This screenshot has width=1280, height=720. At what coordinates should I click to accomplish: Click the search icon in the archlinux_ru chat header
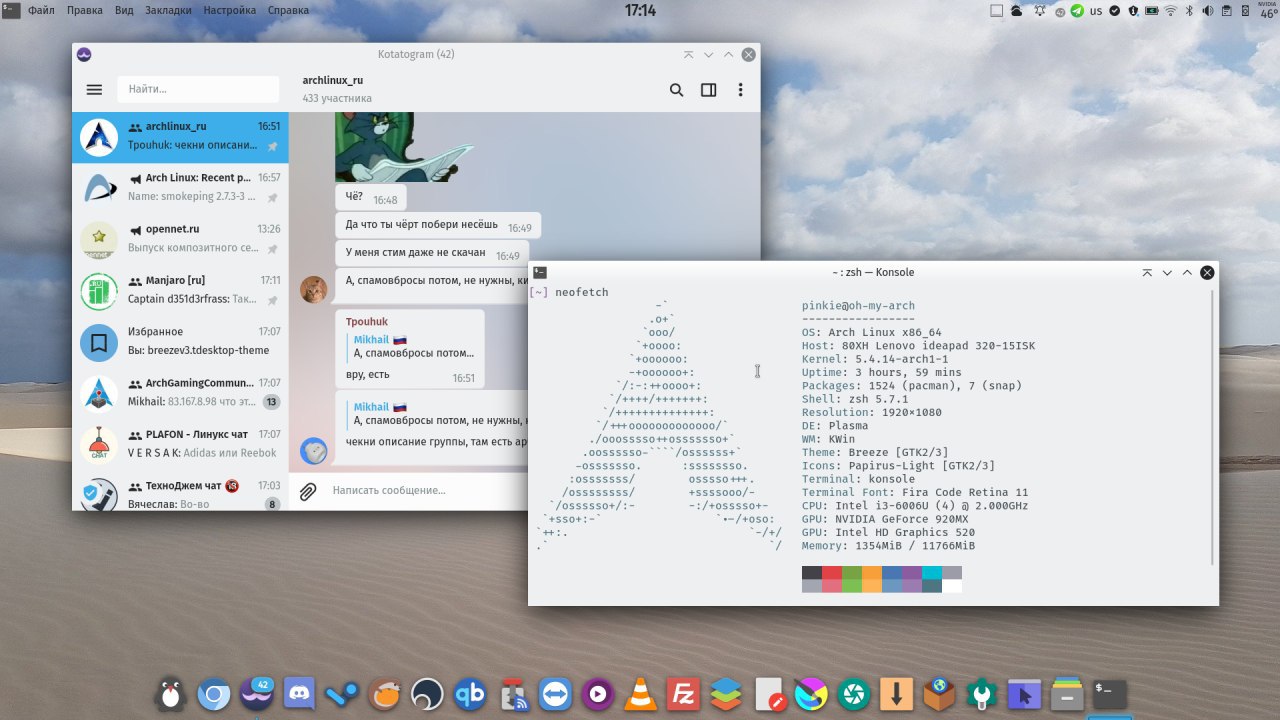676,90
